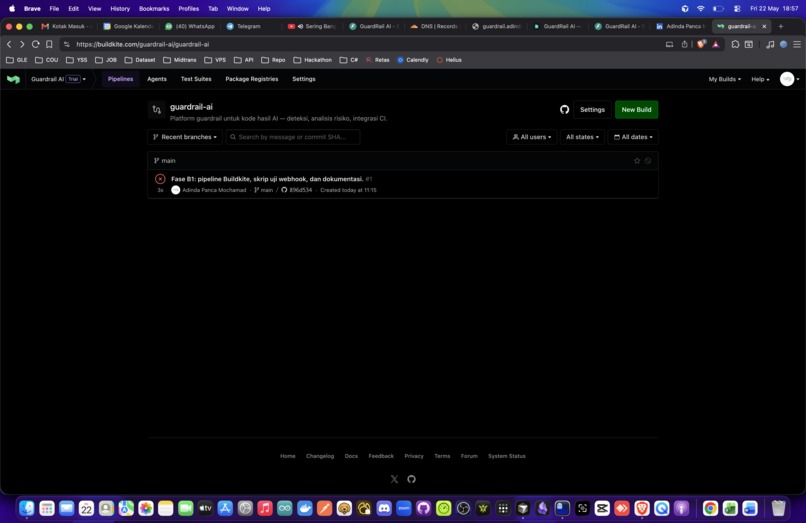Screen dimensions: 806x523
Task: Open the pipeline's GitHub repository icon
Action: (564, 110)
